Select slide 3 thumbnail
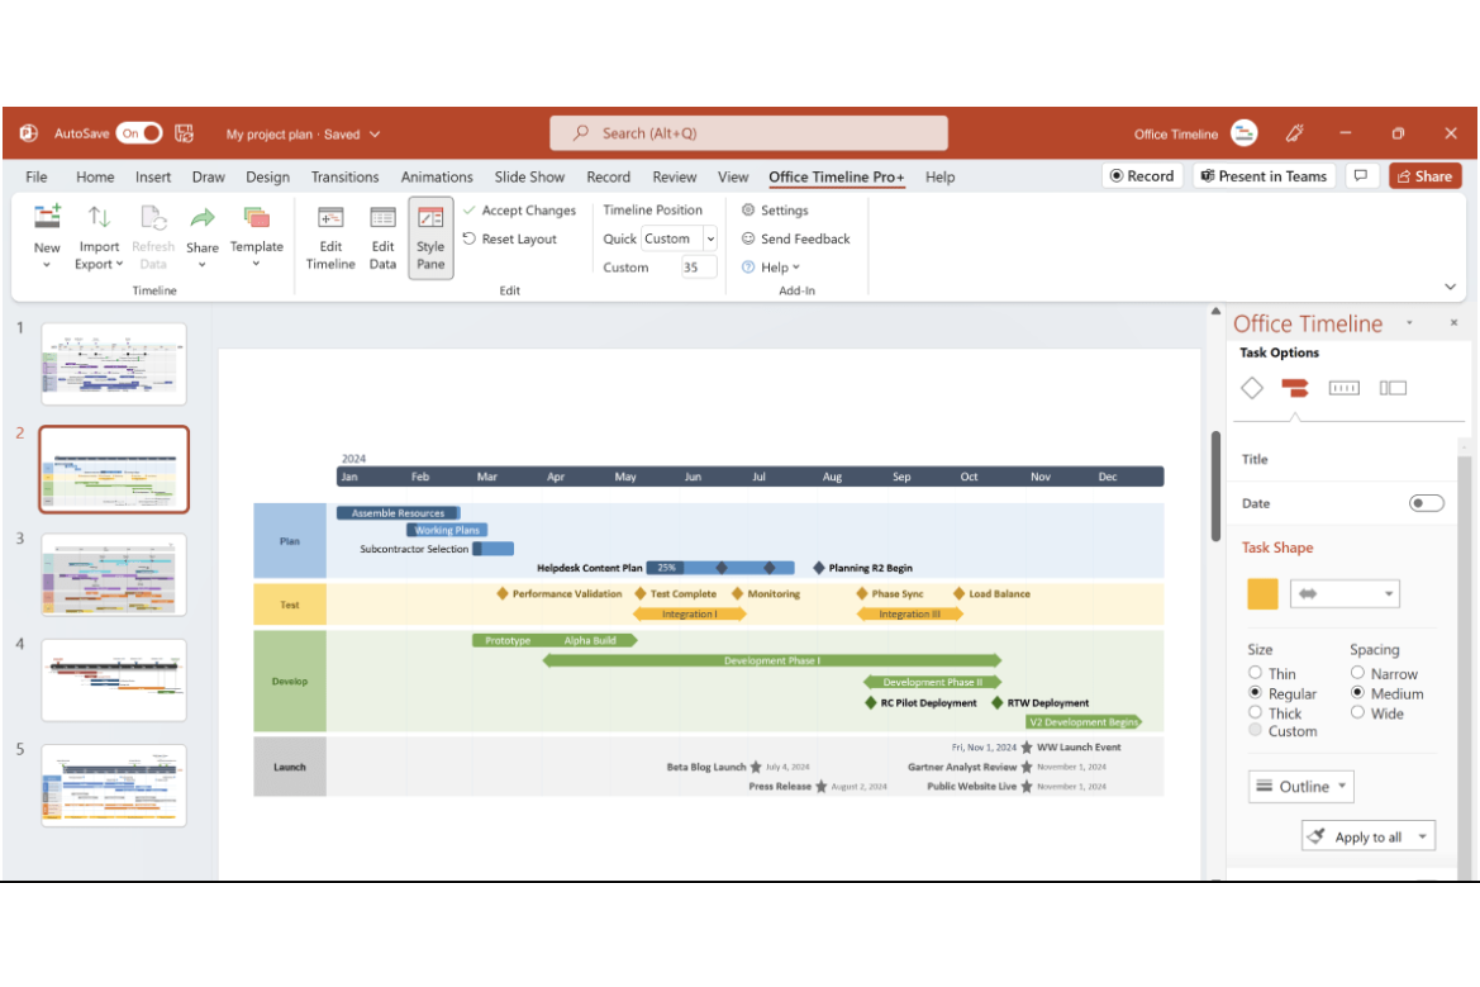1480x987 pixels. pyautogui.click(x=113, y=575)
